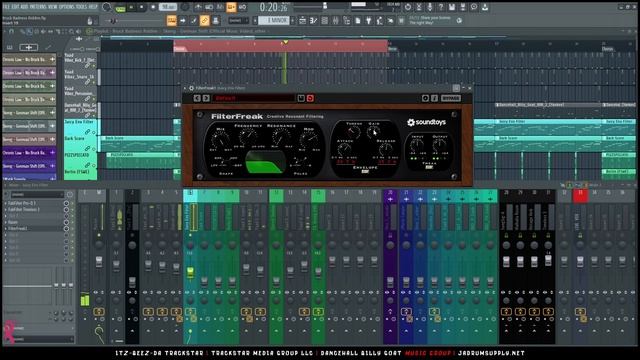
Task: Toggle the metronome icon in recording panel
Action: [x=198, y=7]
